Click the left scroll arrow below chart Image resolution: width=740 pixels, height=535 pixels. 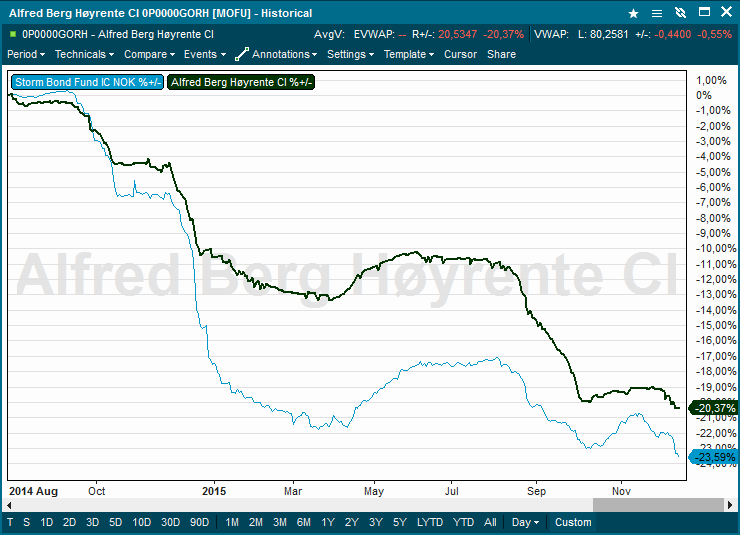coord(9,505)
